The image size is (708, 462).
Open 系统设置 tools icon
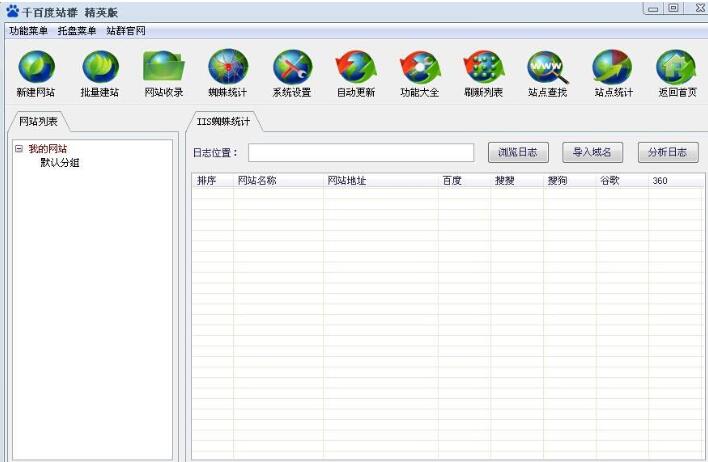(x=292, y=67)
